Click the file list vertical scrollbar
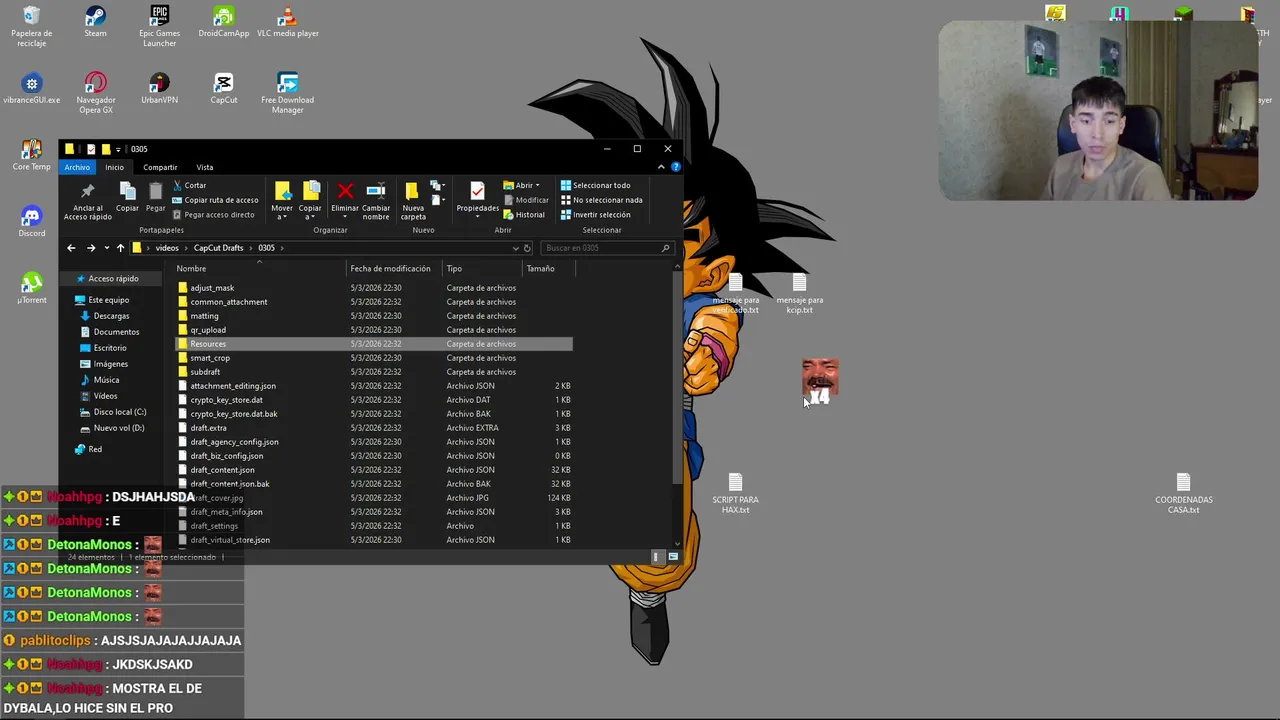 (x=678, y=375)
